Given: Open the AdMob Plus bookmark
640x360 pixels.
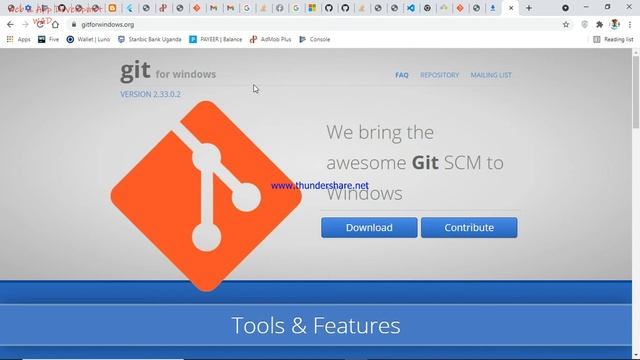Looking at the screenshot, I should [271, 39].
